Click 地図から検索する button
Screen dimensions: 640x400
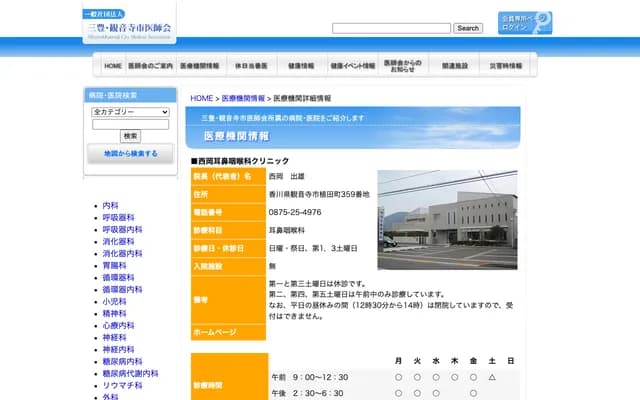tap(130, 153)
